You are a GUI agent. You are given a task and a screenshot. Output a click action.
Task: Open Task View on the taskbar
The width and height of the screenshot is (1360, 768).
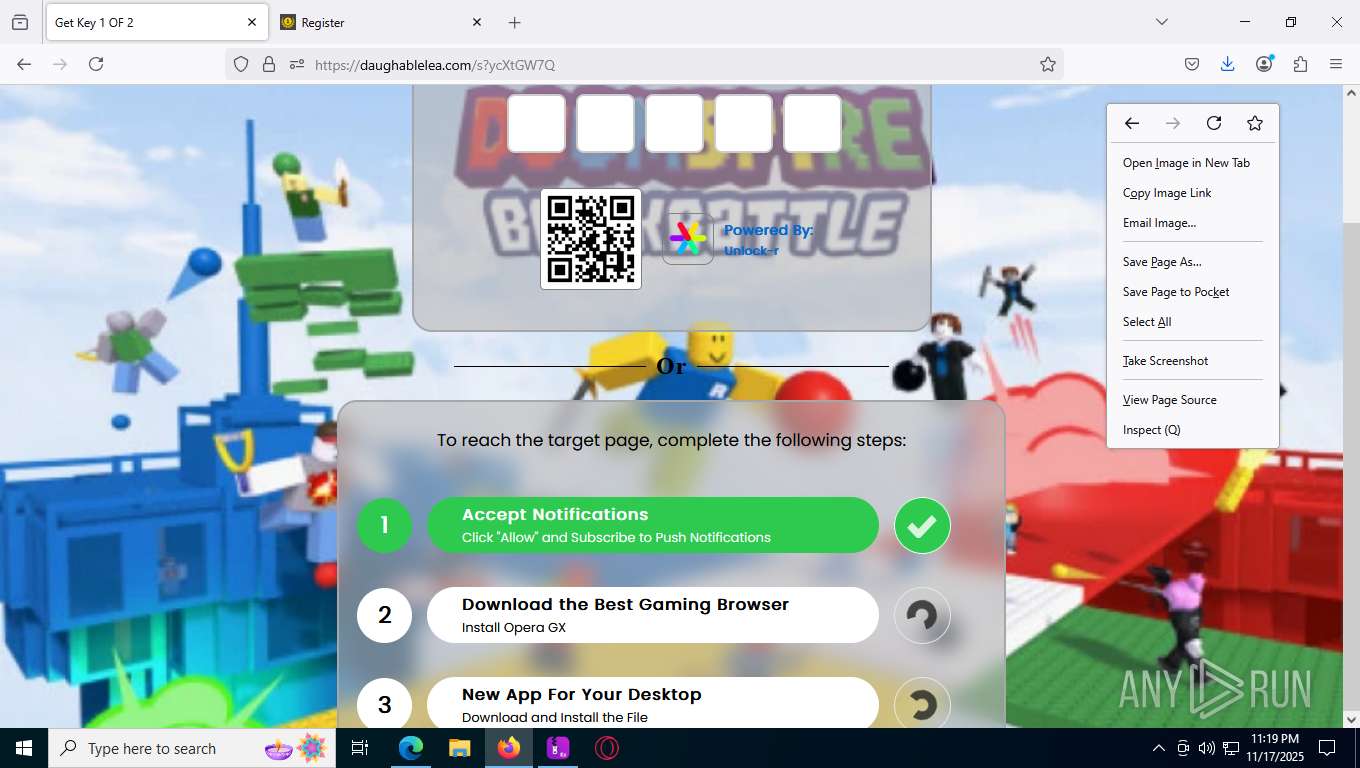click(360, 748)
